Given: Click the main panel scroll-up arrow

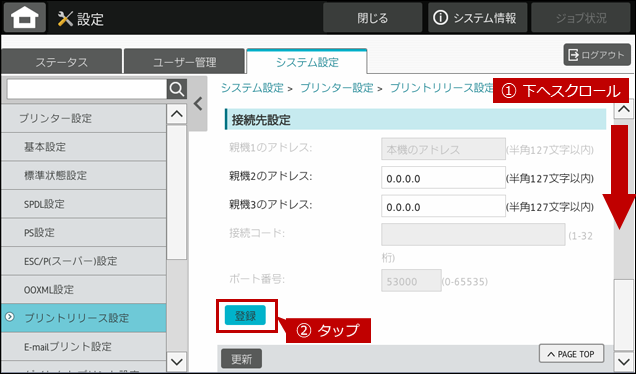Looking at the screenshot, I should coord(624,109).
